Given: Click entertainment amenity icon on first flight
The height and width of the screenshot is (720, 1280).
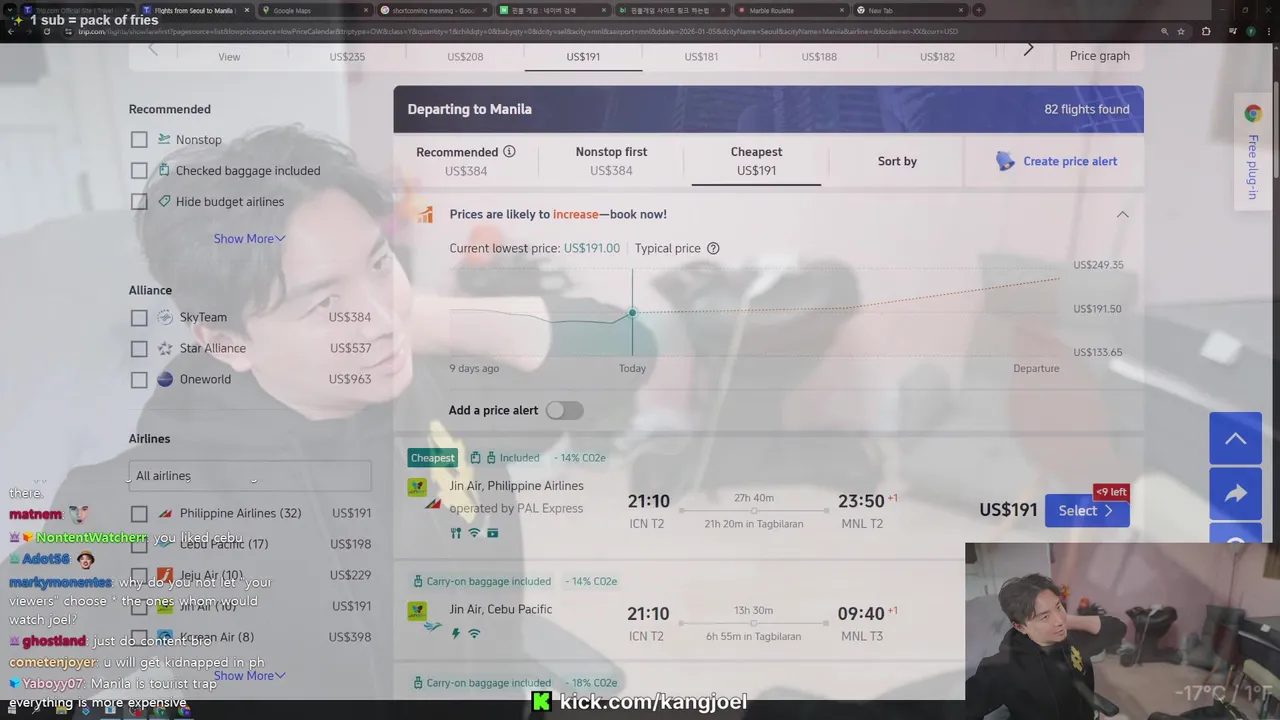Looking at the screenshot, I should pyautogui.click(x=492, y=533).
